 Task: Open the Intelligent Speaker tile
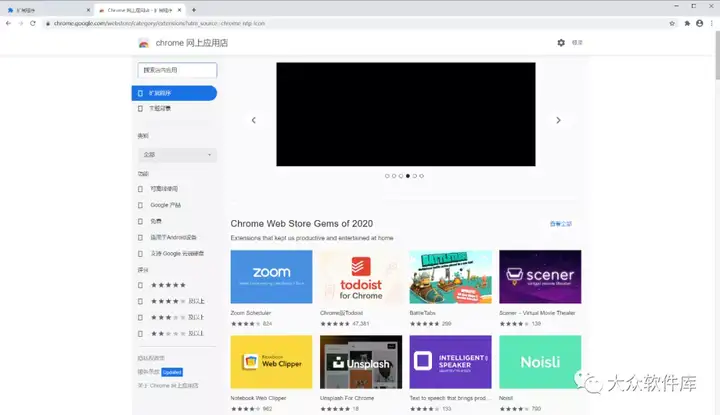pos(450,362)
